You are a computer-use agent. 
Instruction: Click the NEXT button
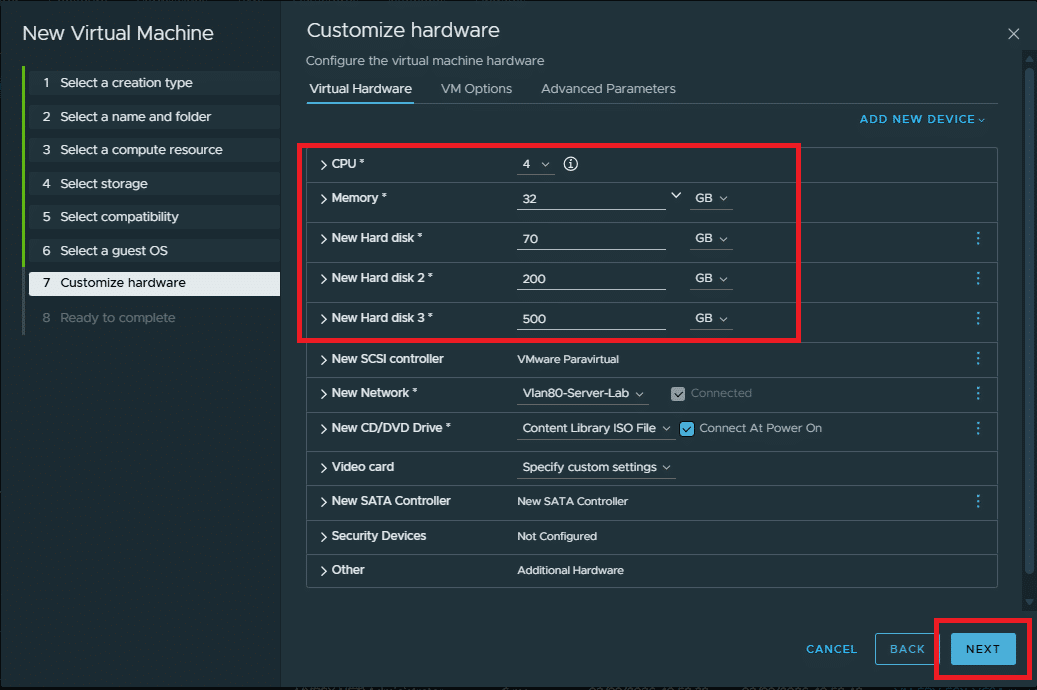coord(982,649)
